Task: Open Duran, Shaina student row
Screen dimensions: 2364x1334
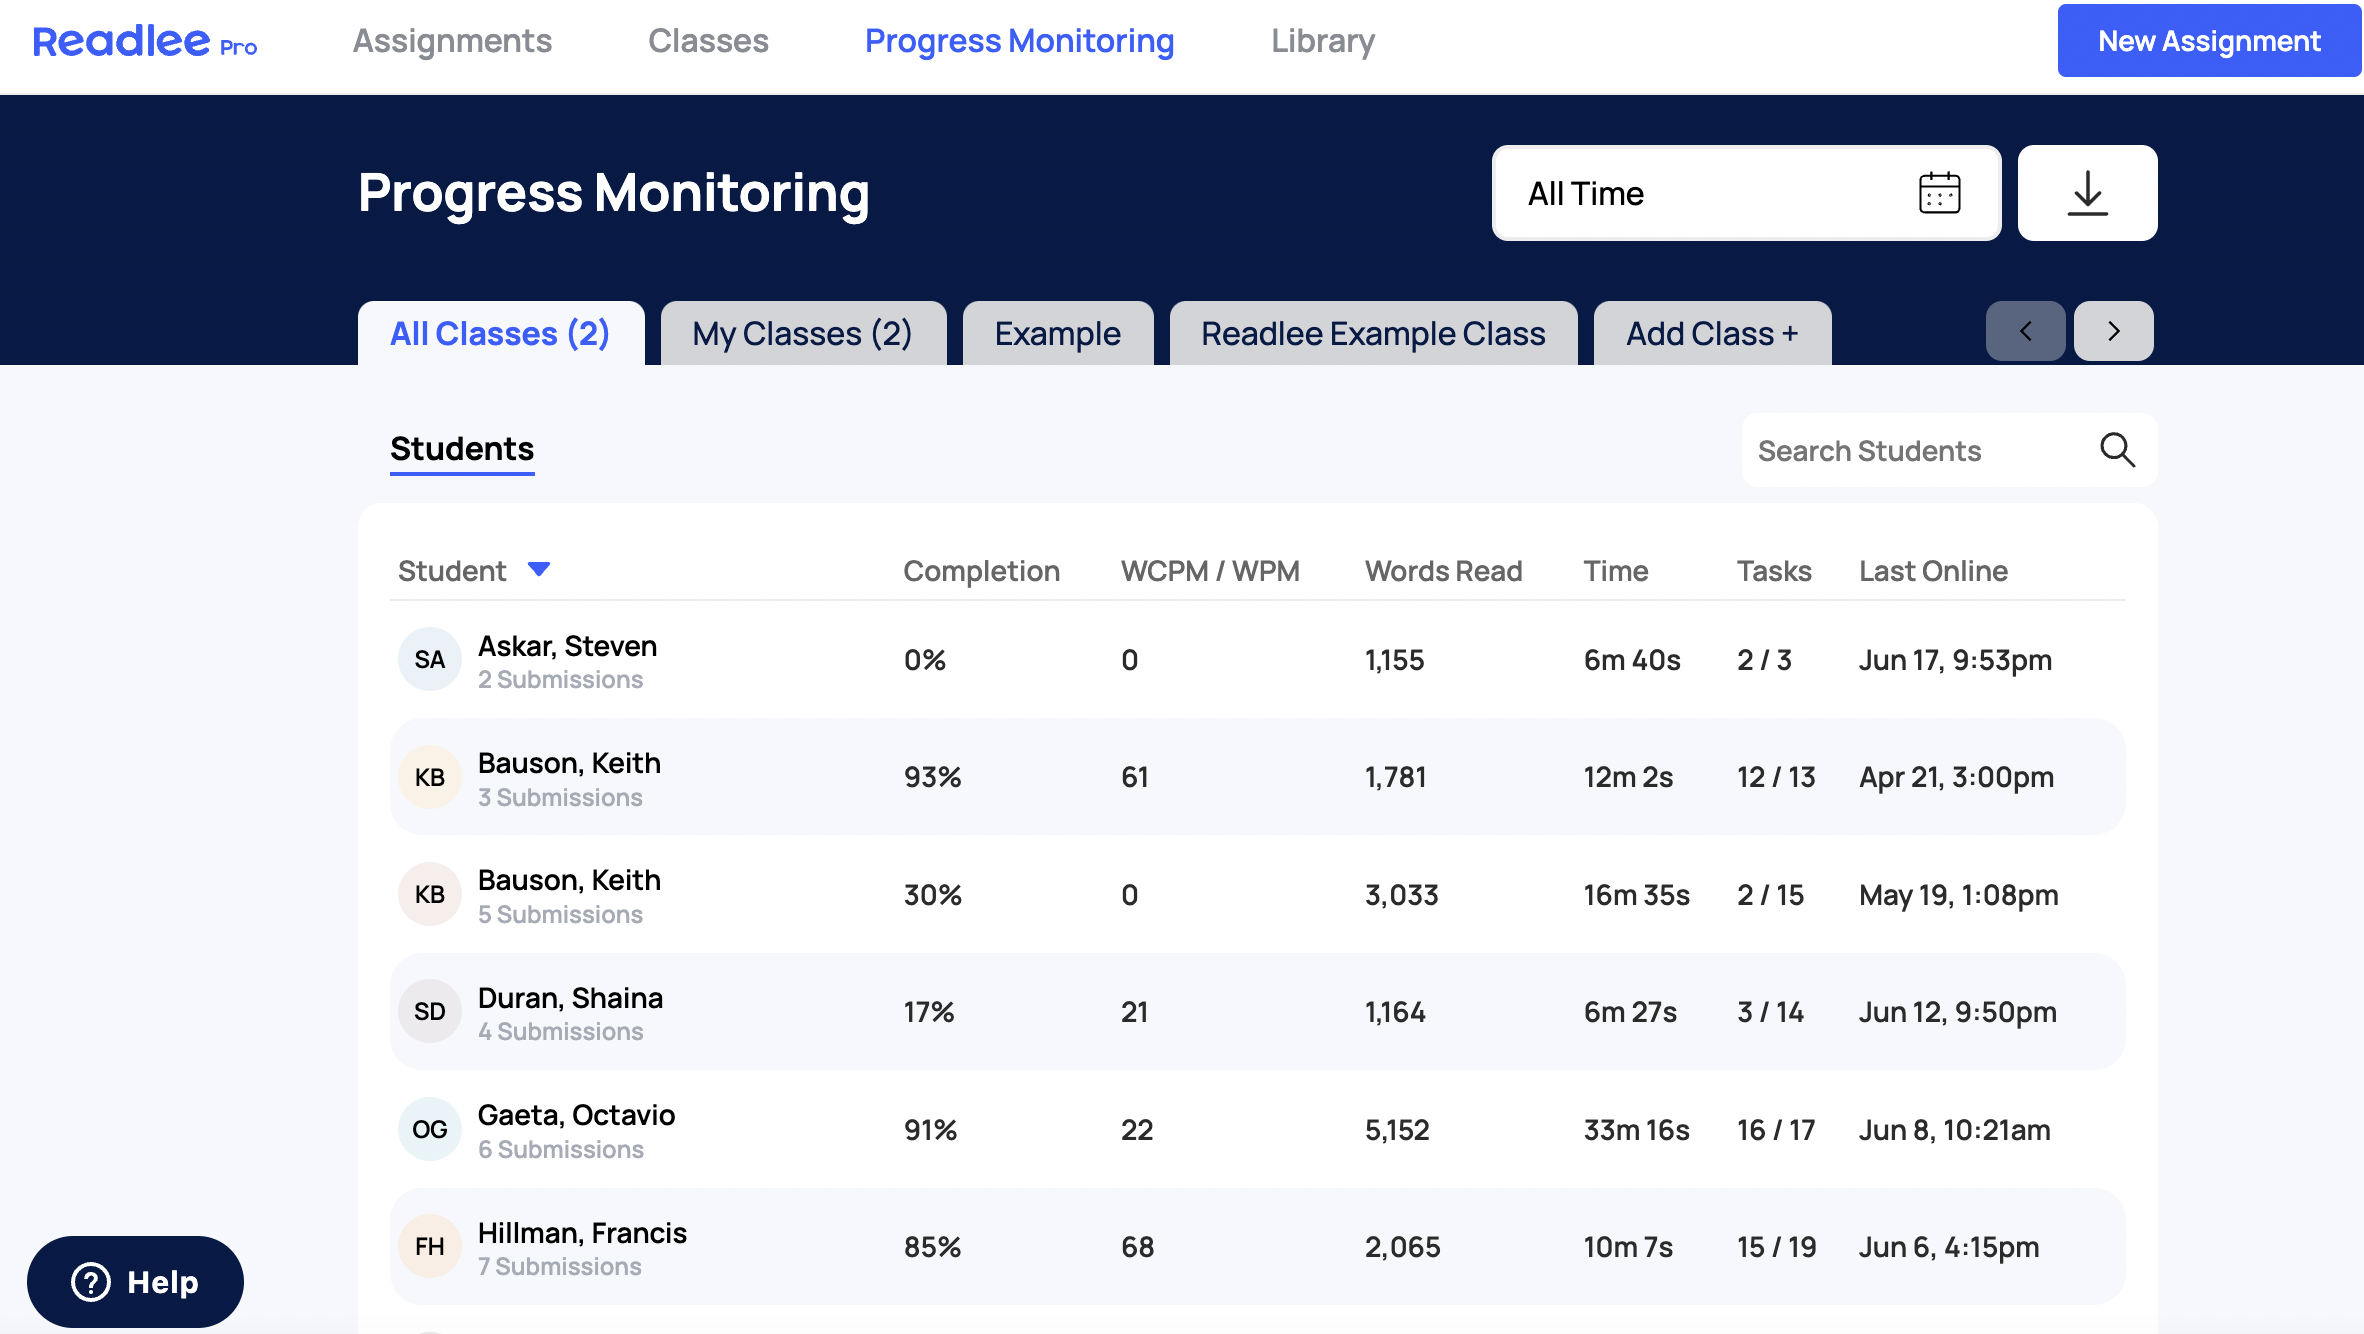Action: pos(1257,1012)
